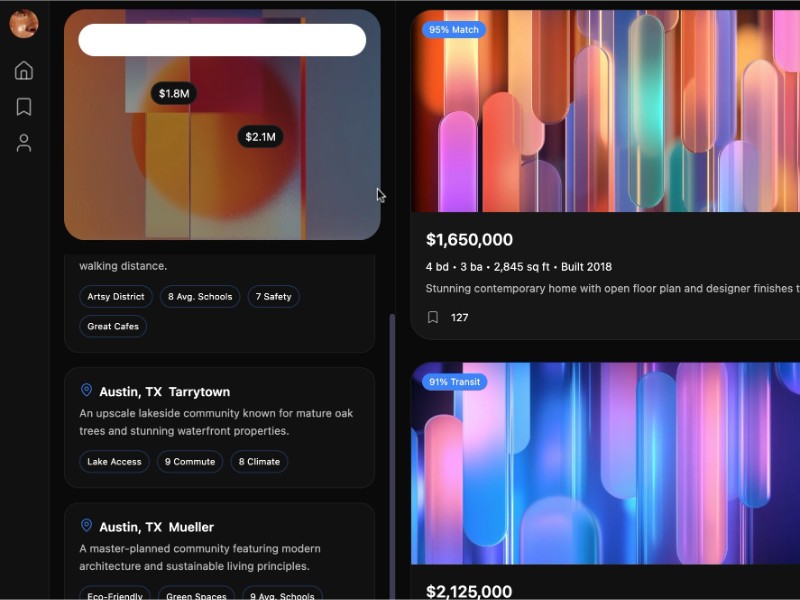
Task: Select the Lake Access tag
Action: [114, 462]
